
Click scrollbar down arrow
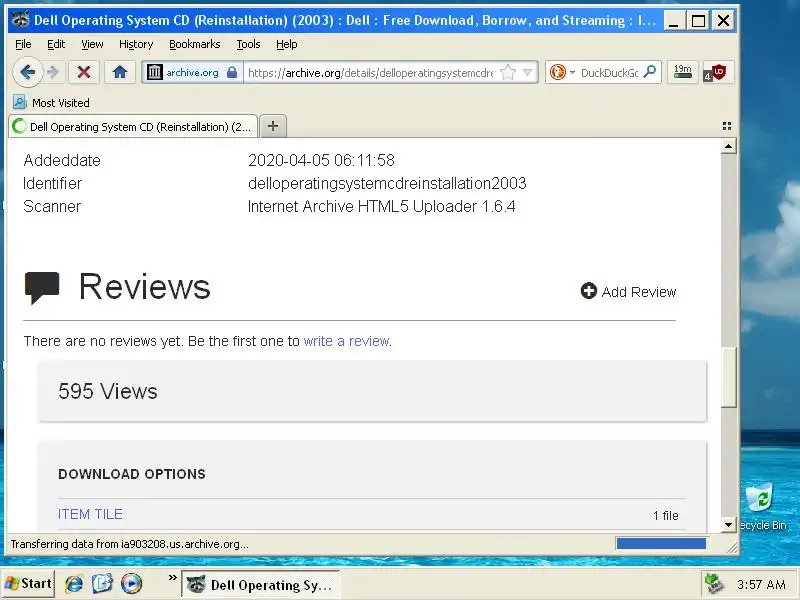pos(729,524)
